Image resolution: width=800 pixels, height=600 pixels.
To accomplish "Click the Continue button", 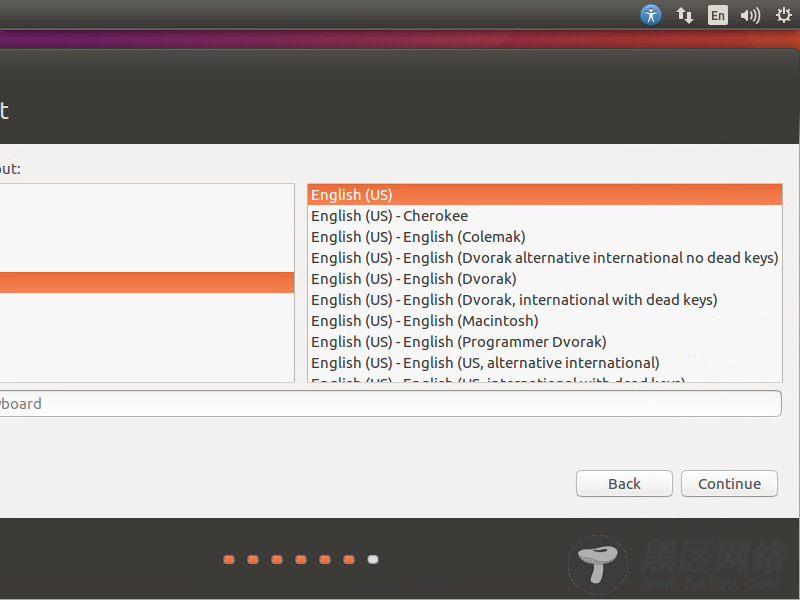I will coord(729,483).
